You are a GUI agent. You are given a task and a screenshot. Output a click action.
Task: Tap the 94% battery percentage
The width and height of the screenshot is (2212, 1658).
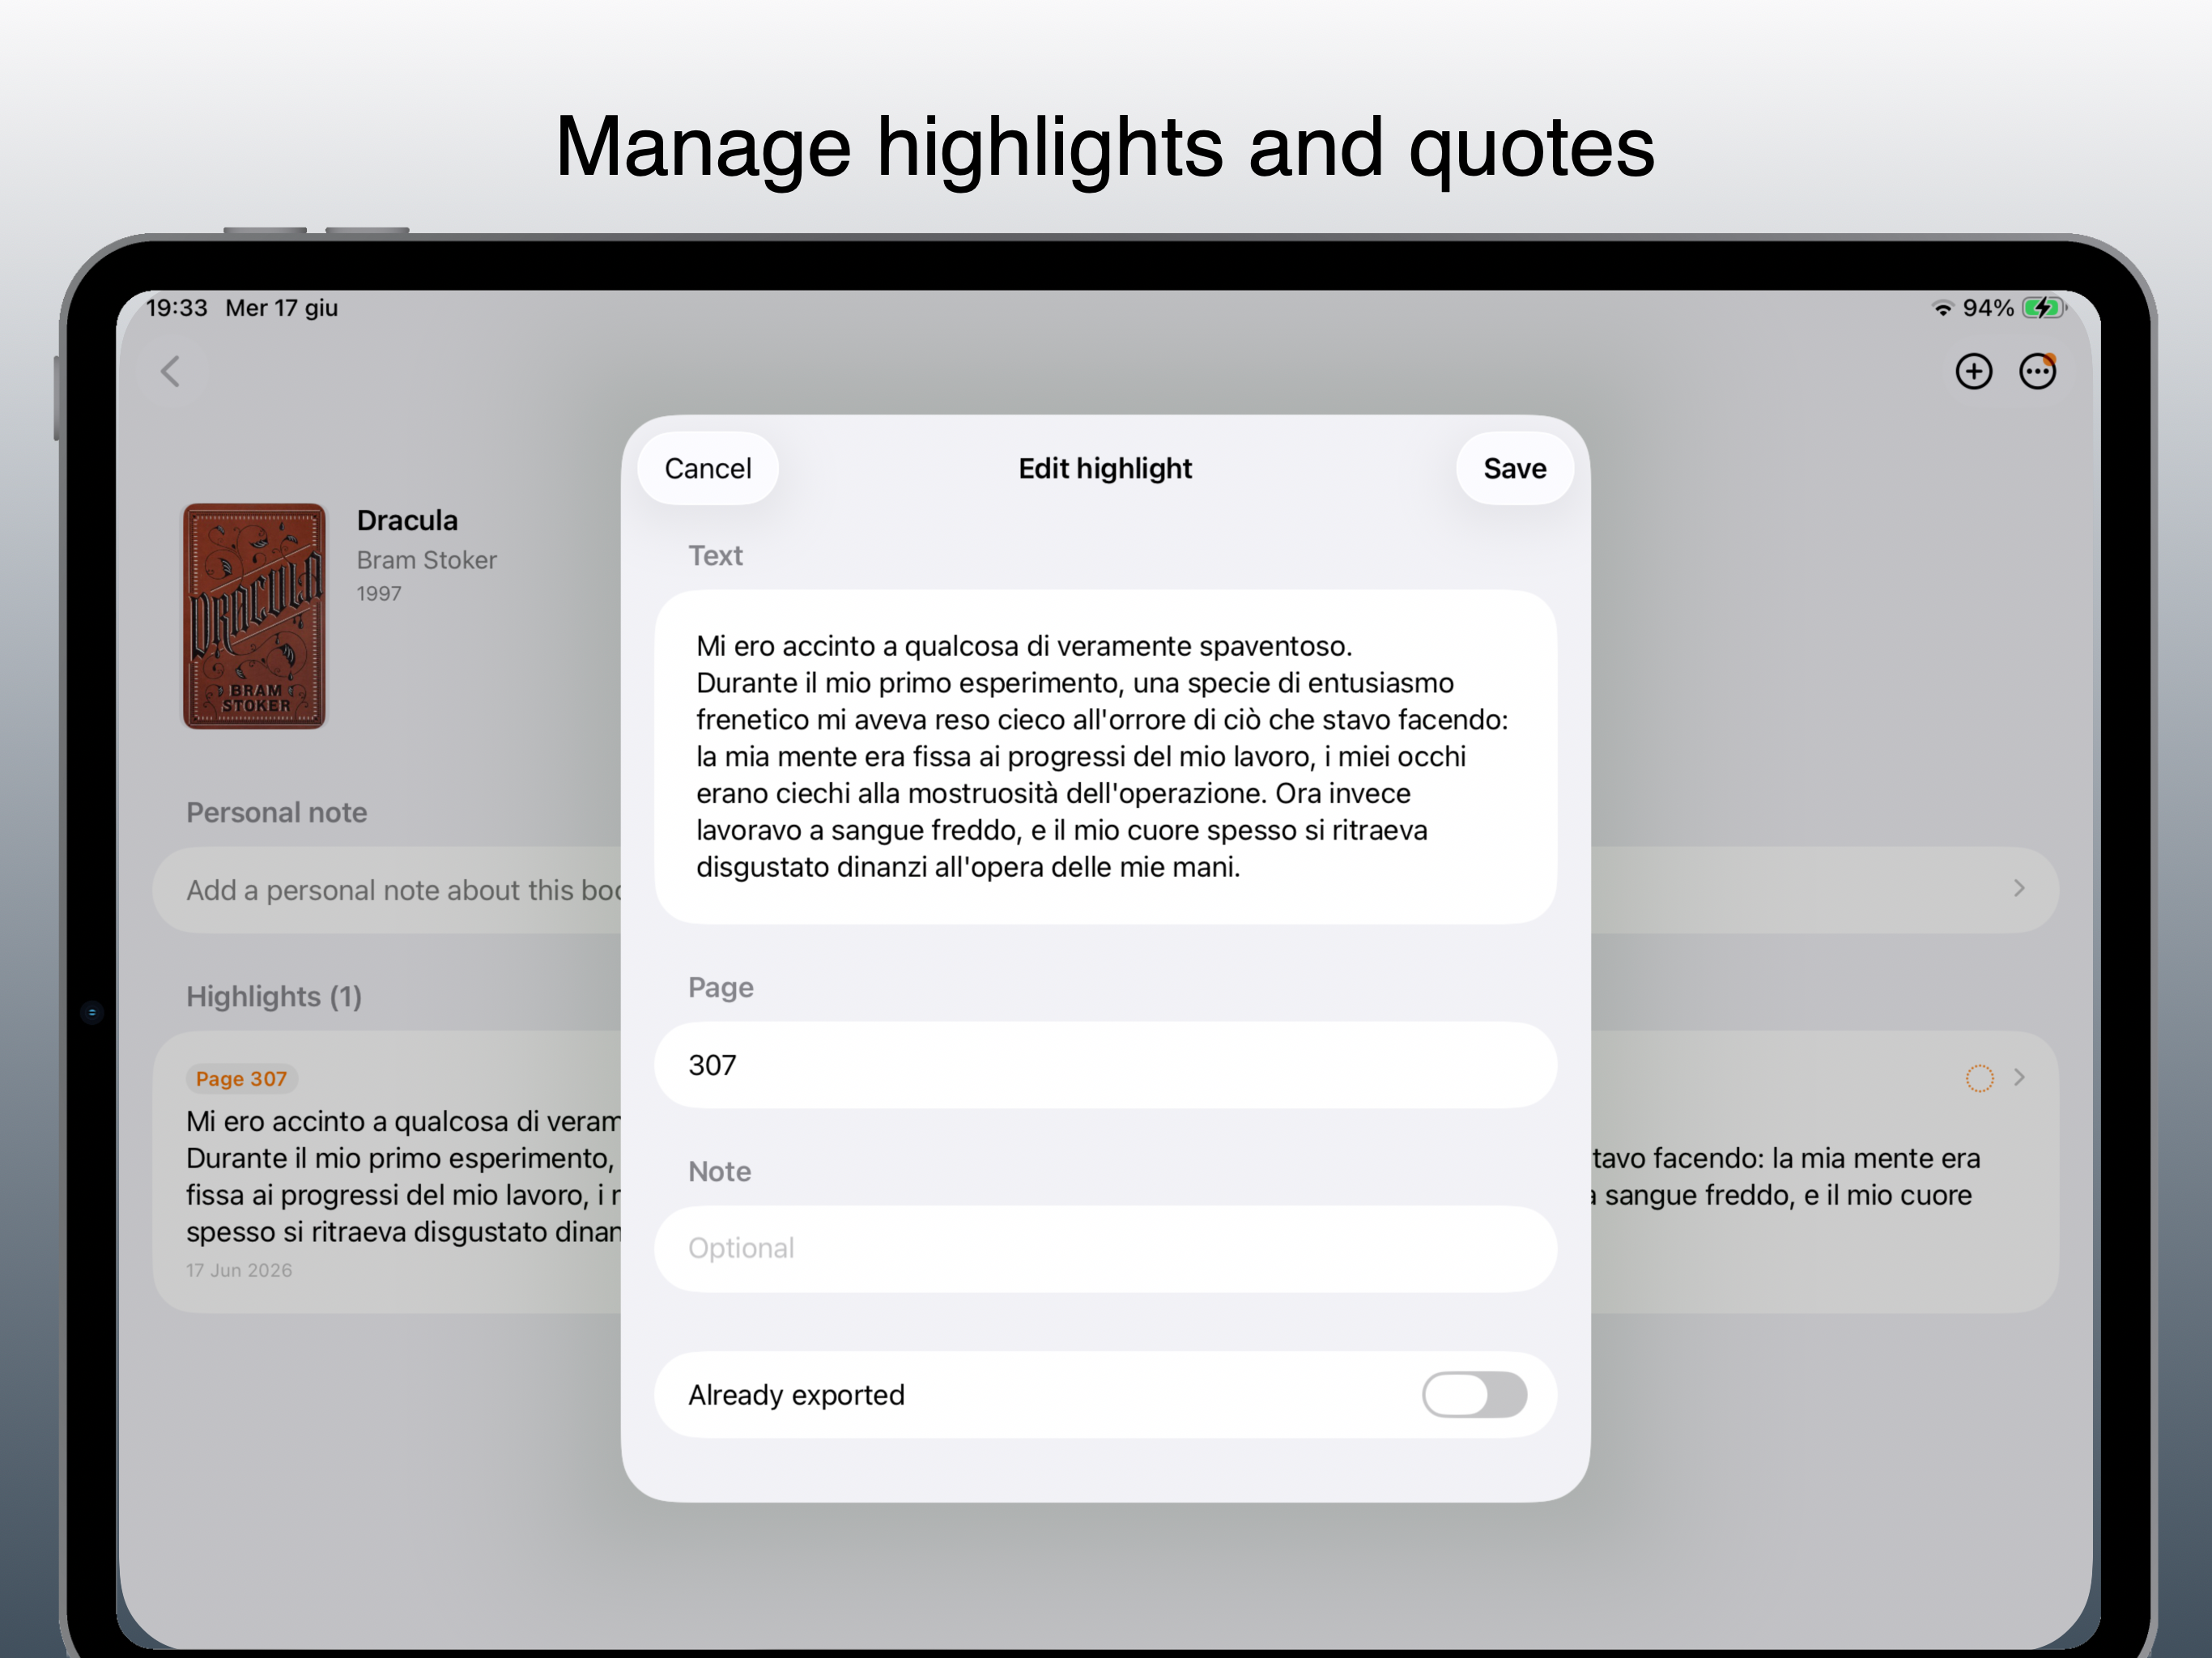pos(1988,308)
